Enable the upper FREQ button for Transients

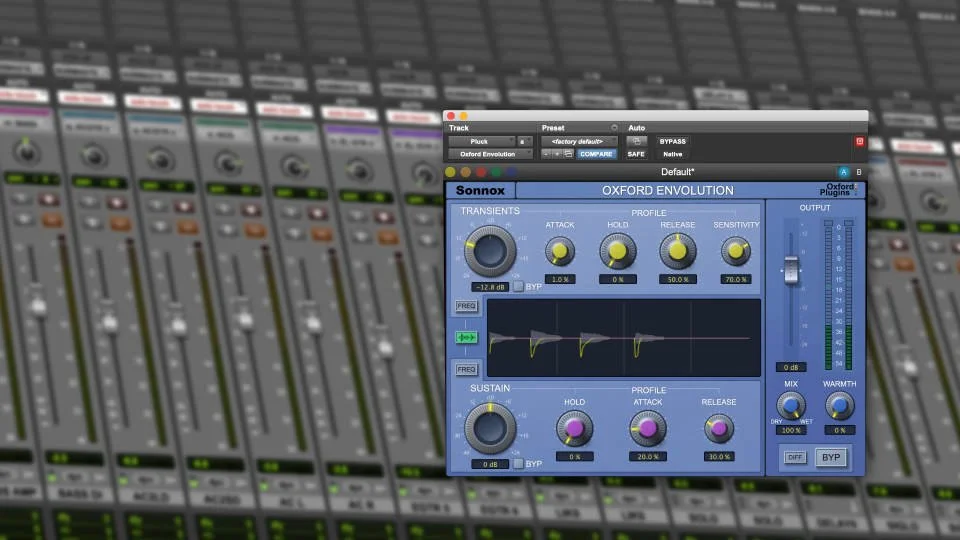(x=466, y=306)
